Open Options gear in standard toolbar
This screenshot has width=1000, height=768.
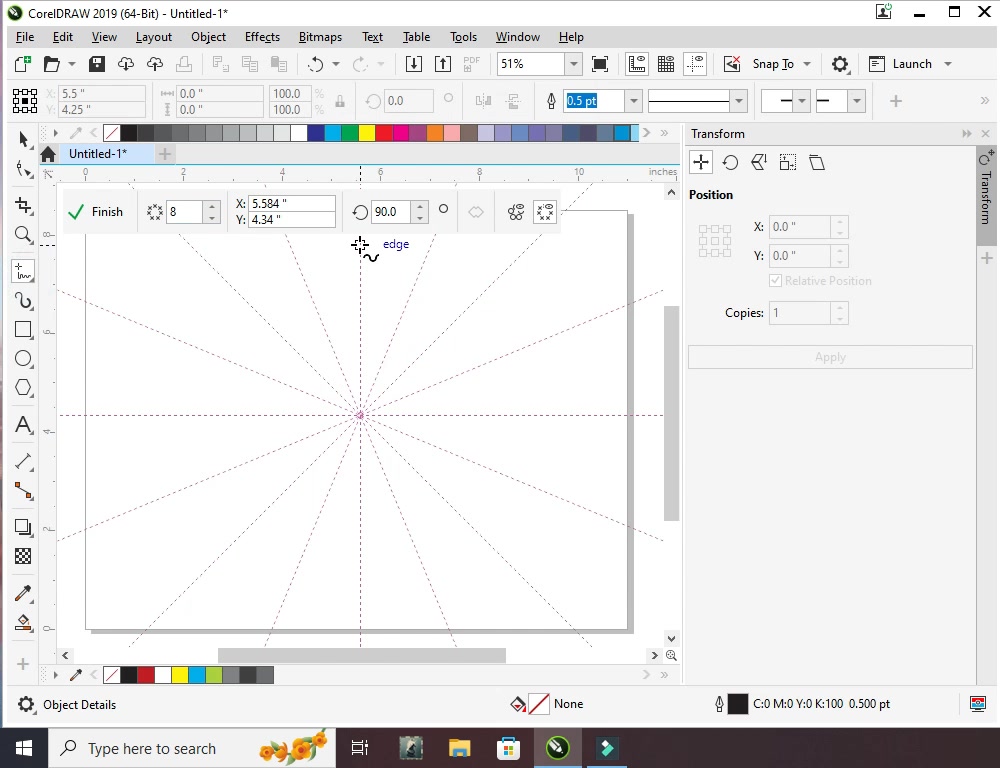tap(840, 64)
